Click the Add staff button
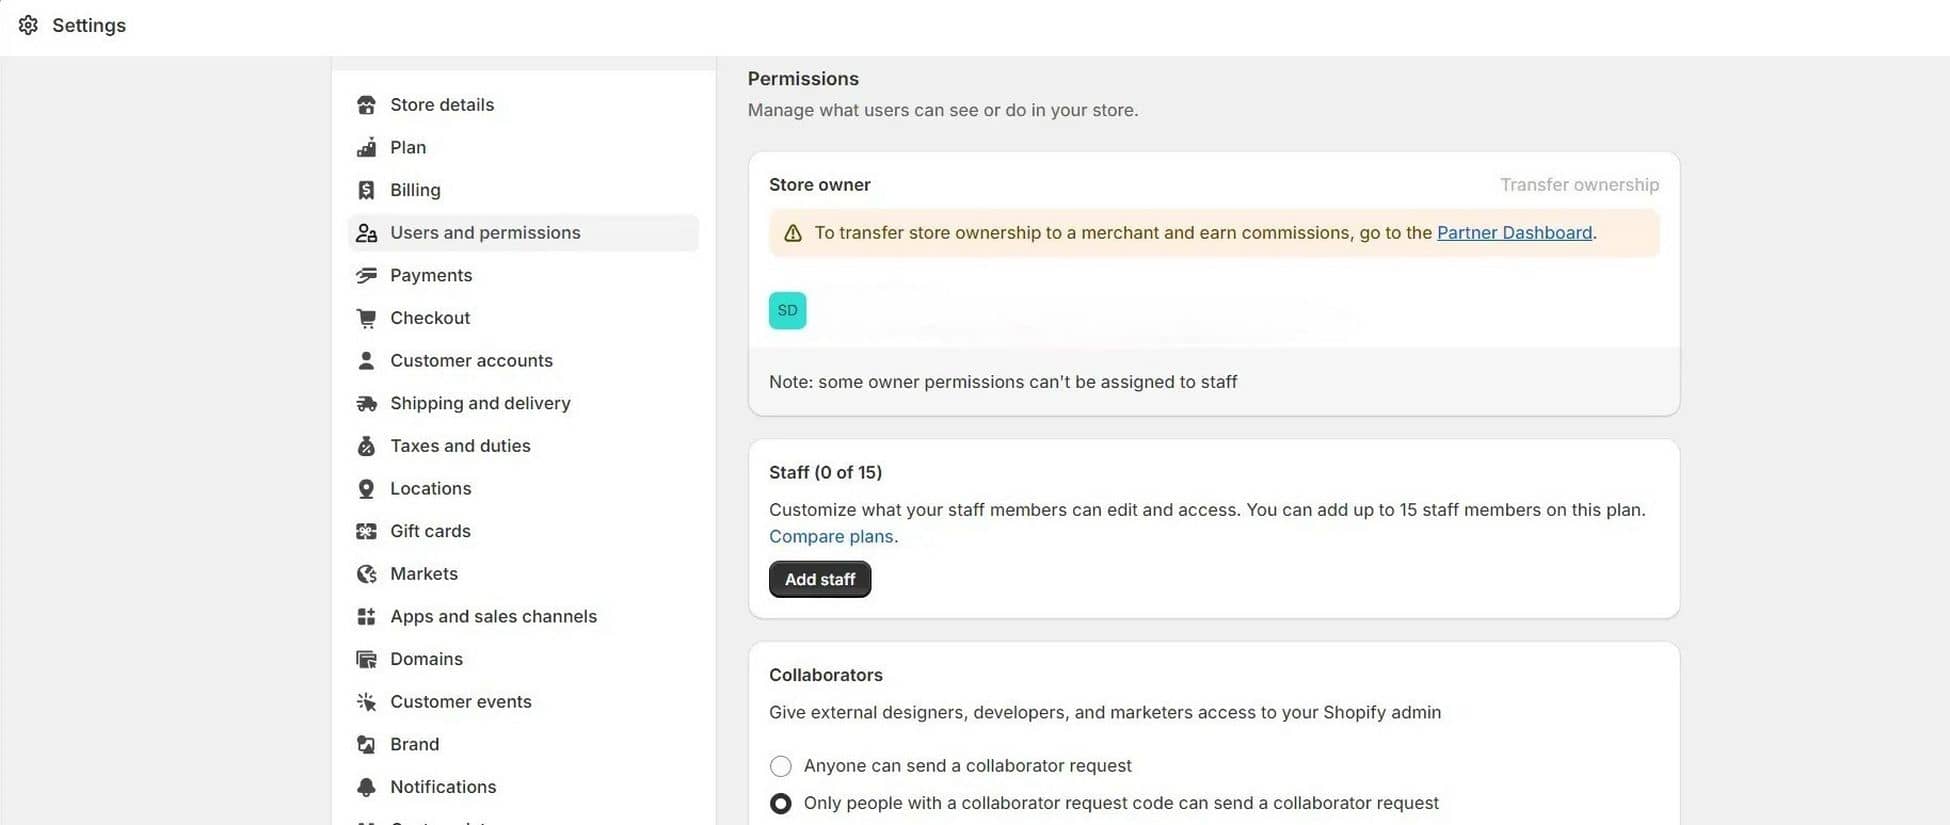This screenshot has height=825, width=1950. click(x=819, y=579)
